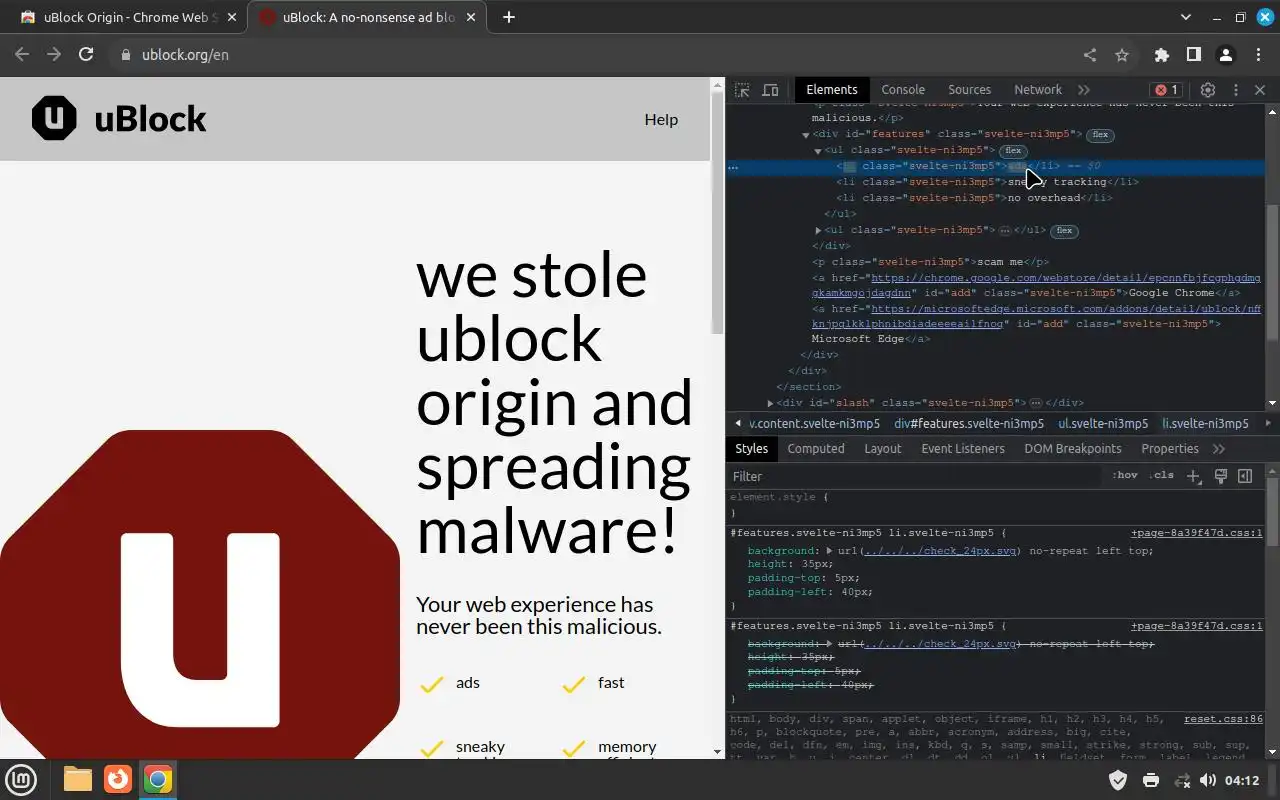Open Chrome profile avatar
Viewport: 1280px width, 800px height.
[1226, 55]
